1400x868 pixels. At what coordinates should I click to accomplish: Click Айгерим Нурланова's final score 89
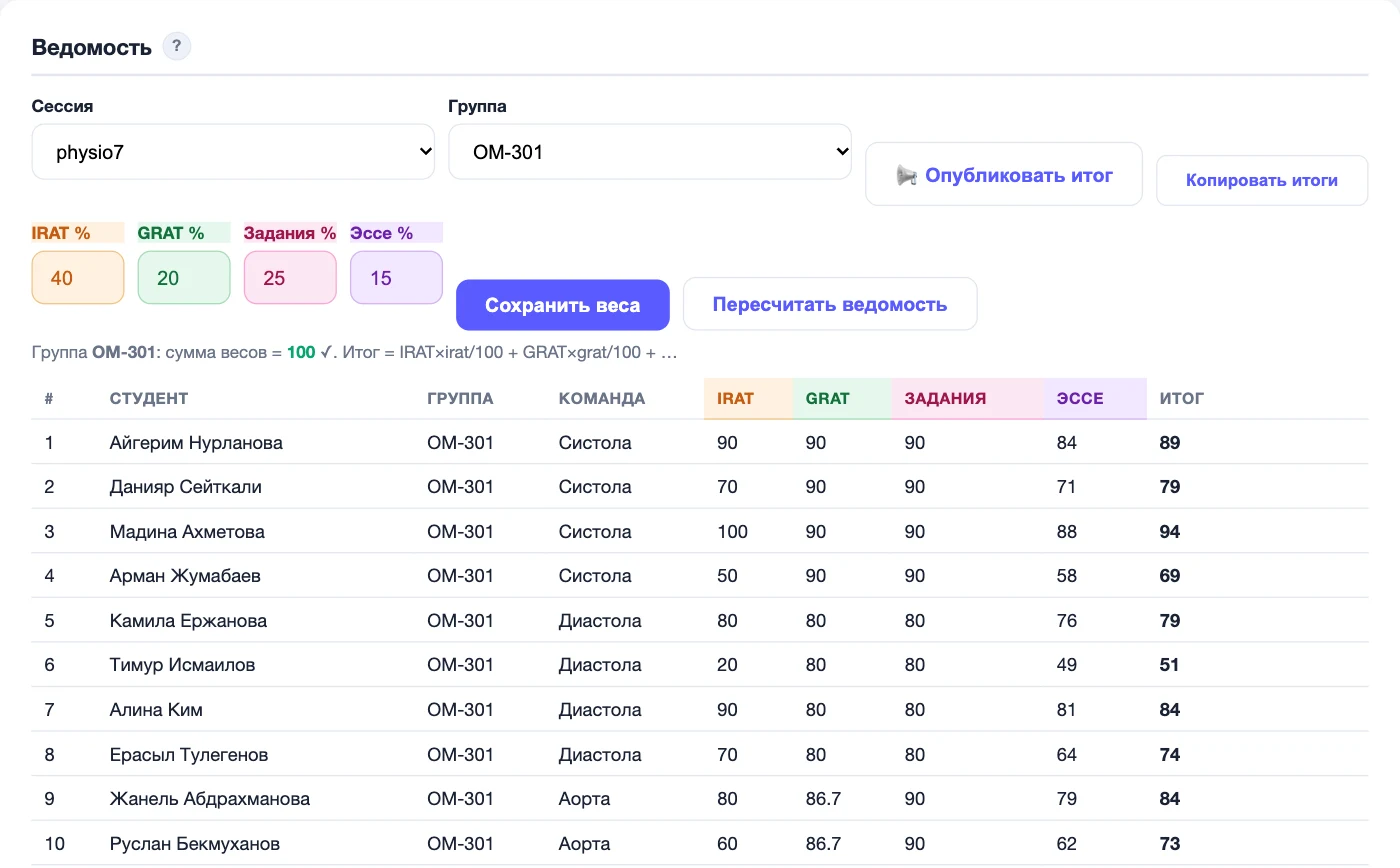pos(1170,442)
